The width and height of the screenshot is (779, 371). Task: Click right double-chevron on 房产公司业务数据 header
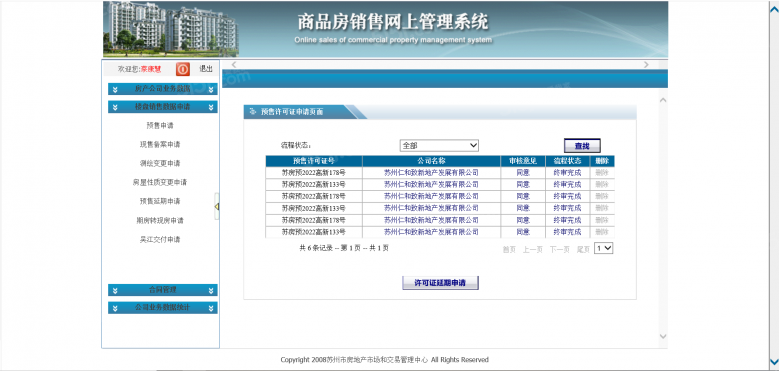click(x=211, y=89)
